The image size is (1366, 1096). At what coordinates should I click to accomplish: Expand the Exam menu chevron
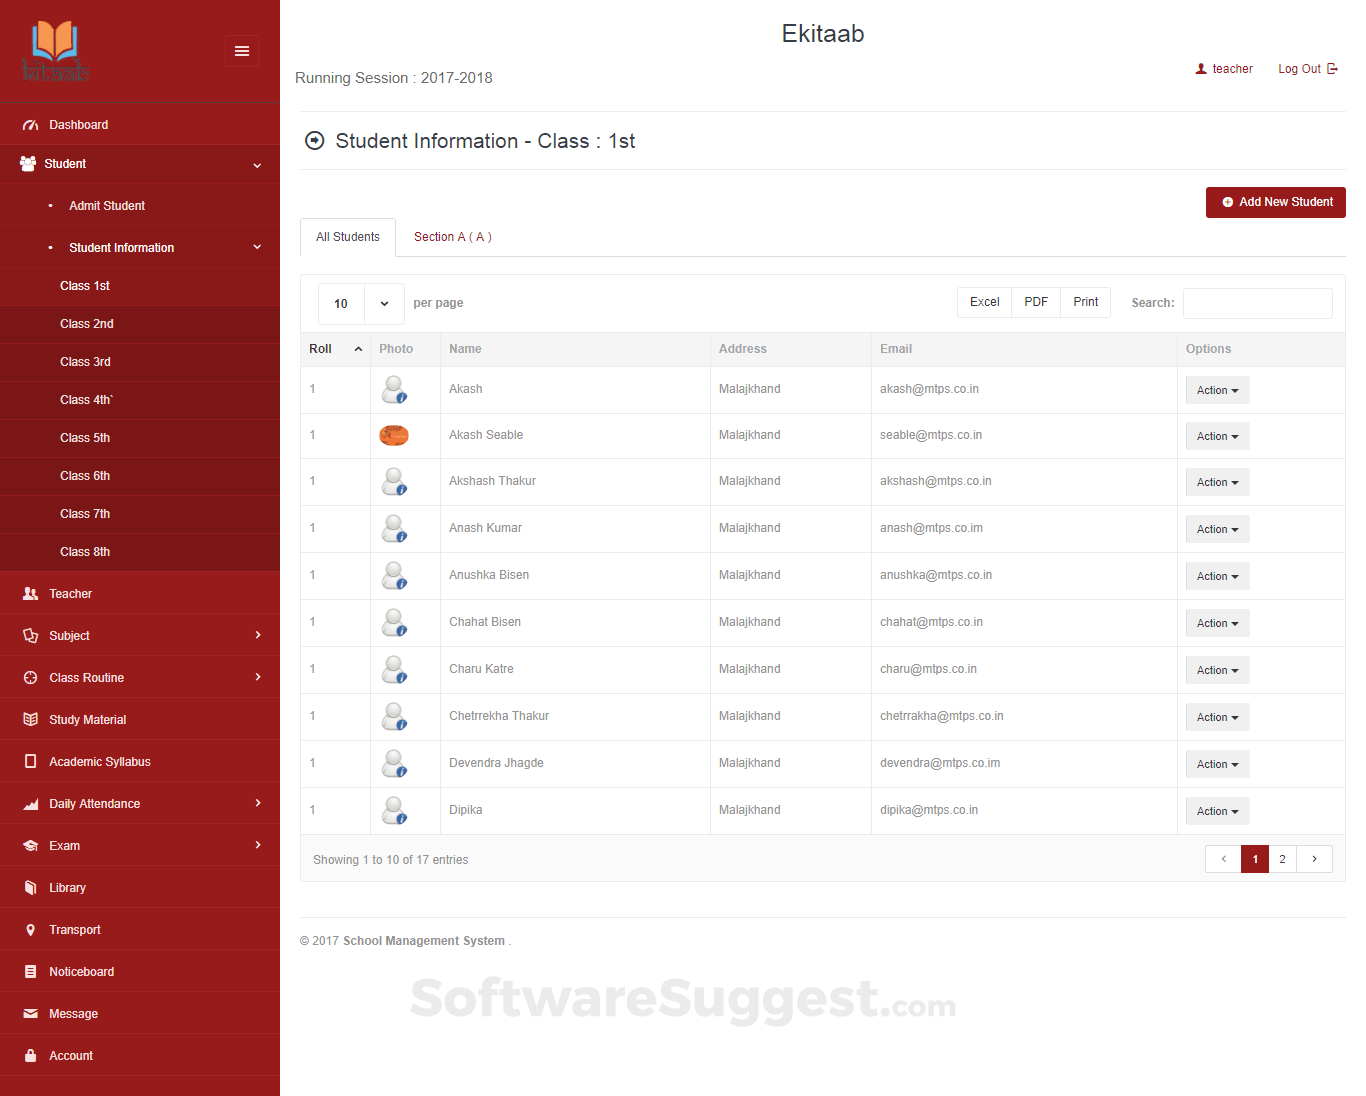[258, 845]
